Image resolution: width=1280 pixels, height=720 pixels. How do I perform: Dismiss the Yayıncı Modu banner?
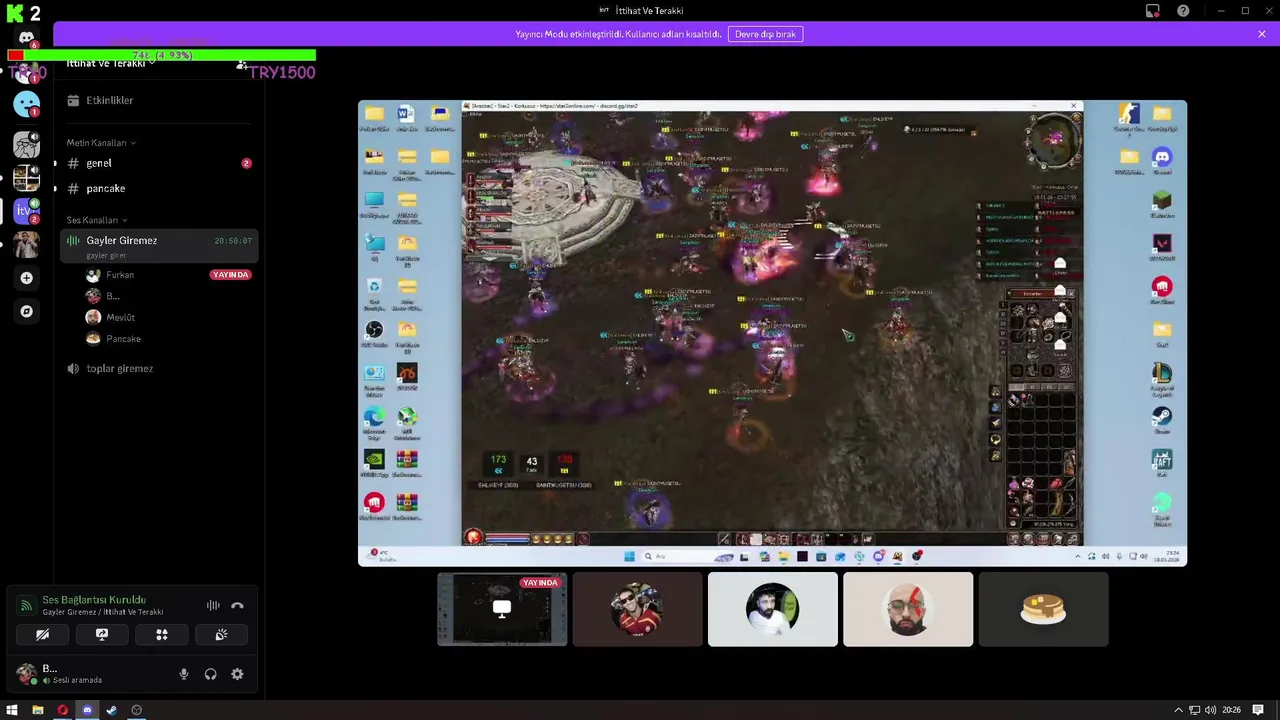[1262, 34]
